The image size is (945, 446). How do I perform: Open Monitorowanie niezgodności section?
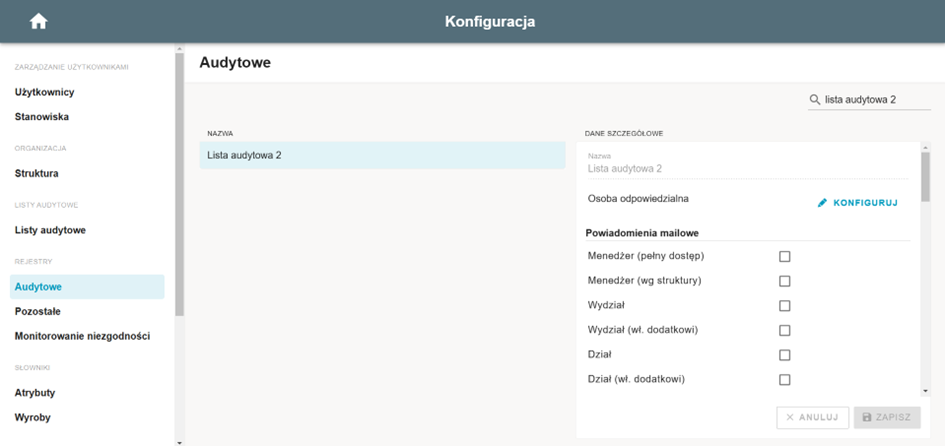pyautogui.click(x=82, y=336)
